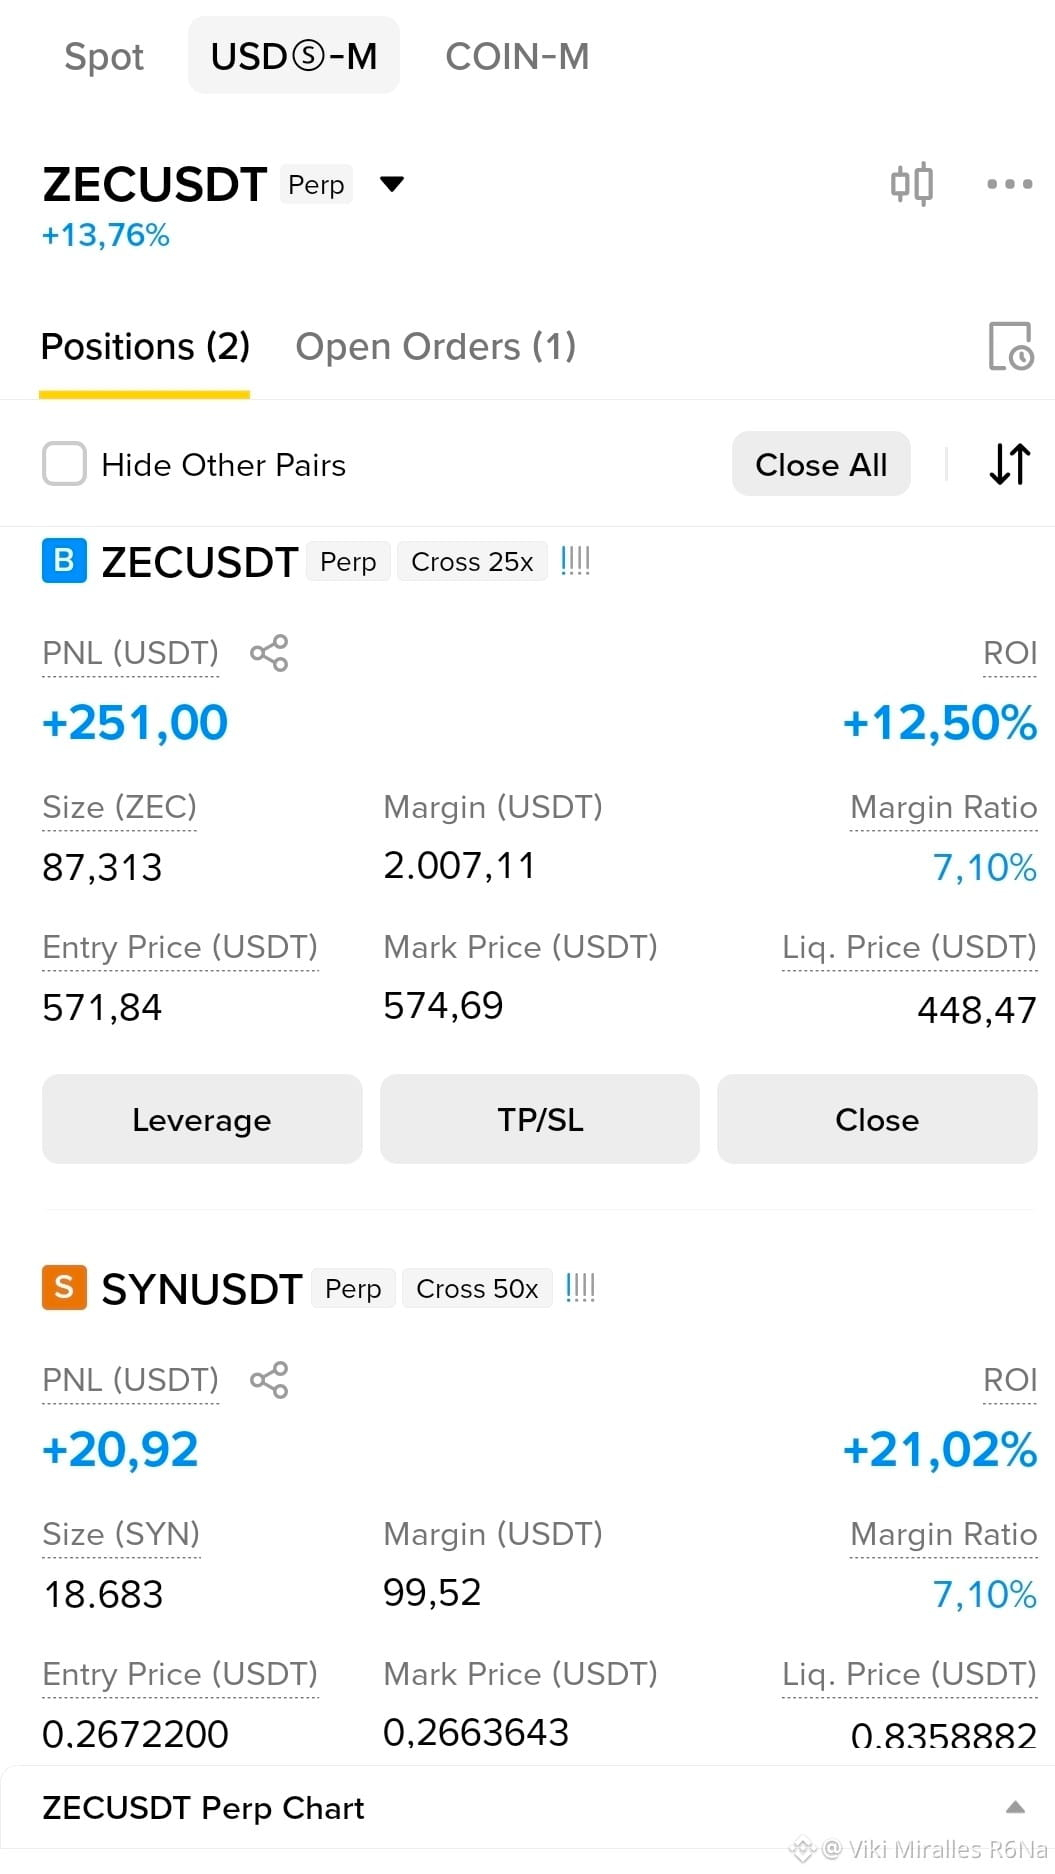Open the order history icon
This screenshot has width=1055, height=1874.
(1010, 346)
